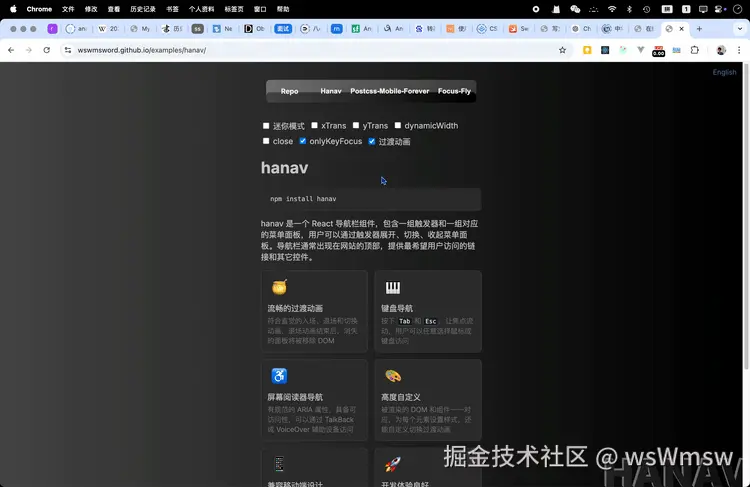Reload the current page

[x=46, y=50]
